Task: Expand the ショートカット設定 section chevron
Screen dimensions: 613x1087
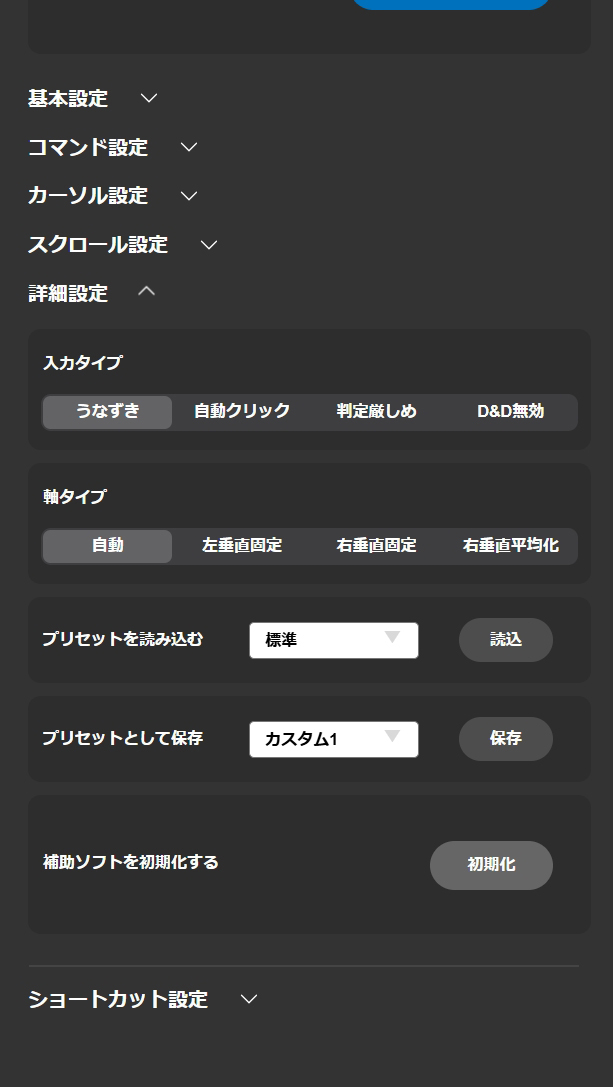Action: point(249,999)
